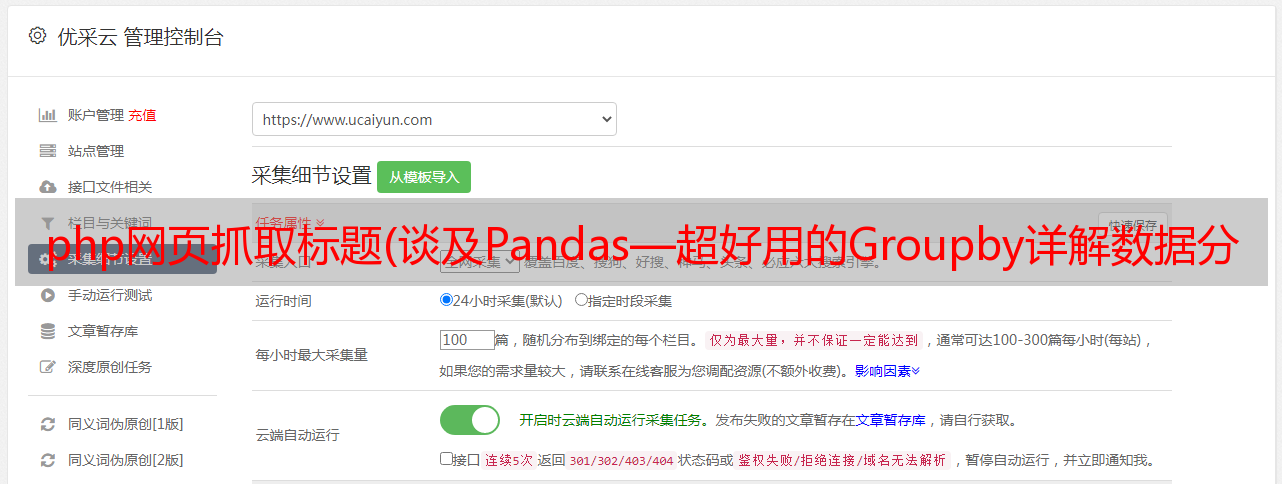
Task: Check the 接口 连续5次 checkbox
Action: point(446,459)
